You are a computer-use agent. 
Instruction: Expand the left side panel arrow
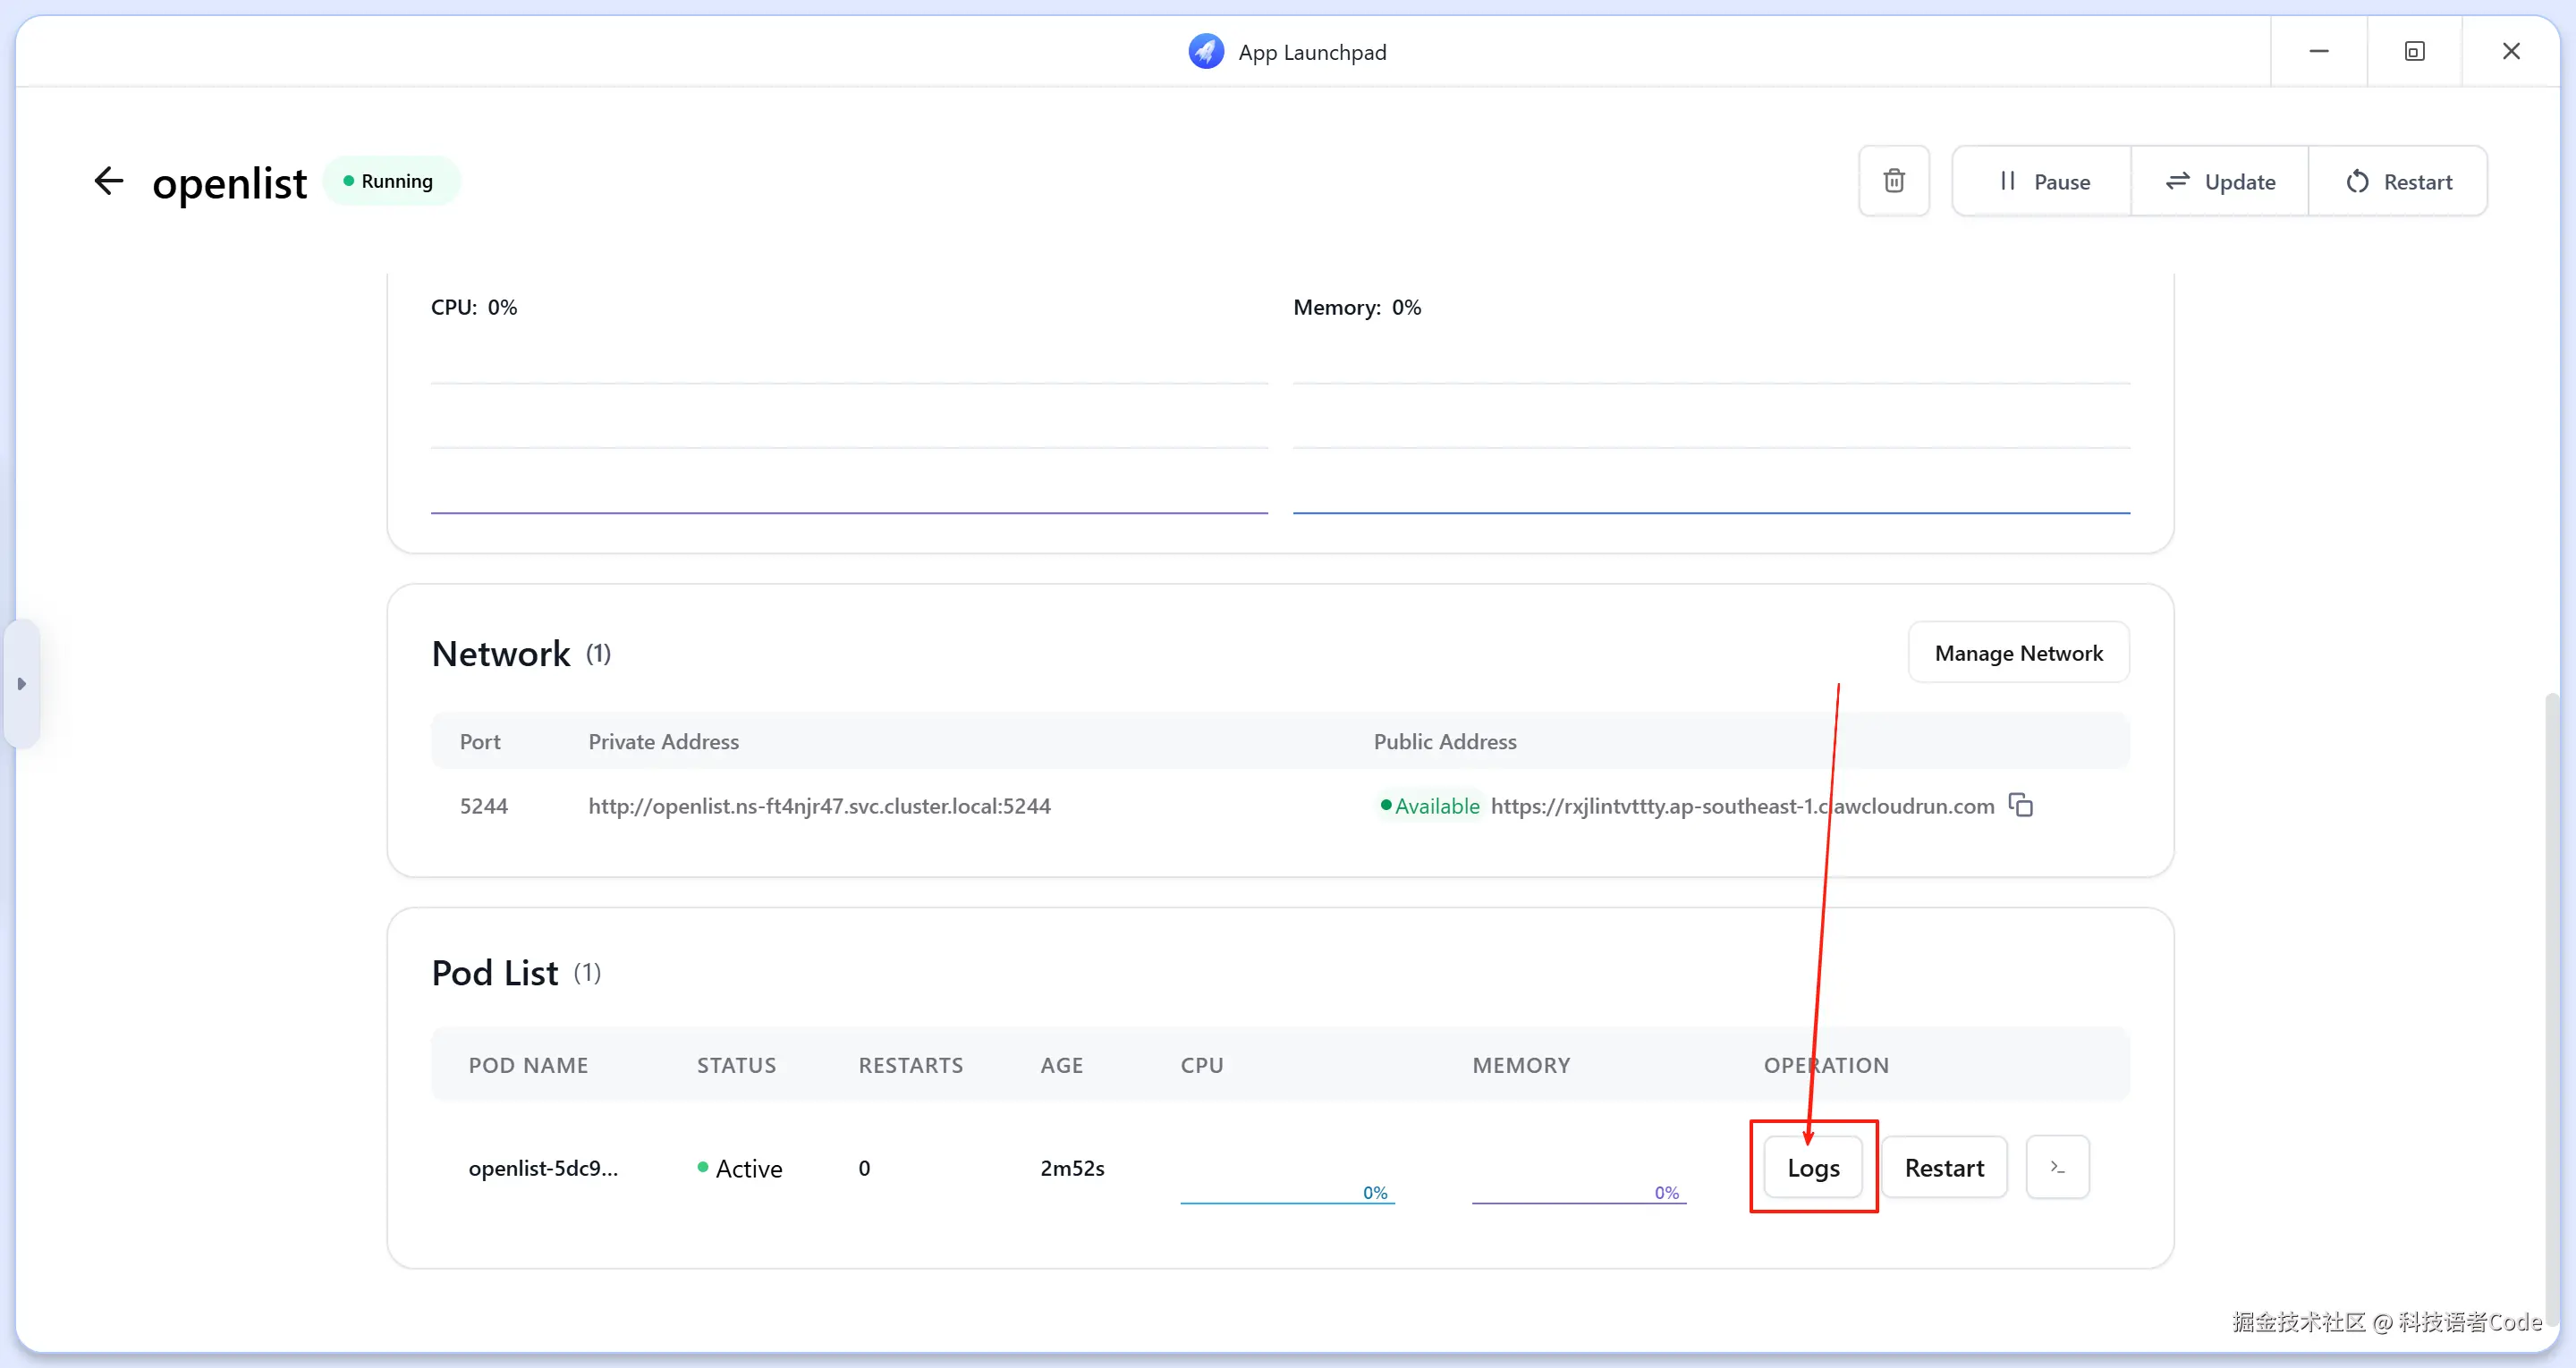[21, 684]
